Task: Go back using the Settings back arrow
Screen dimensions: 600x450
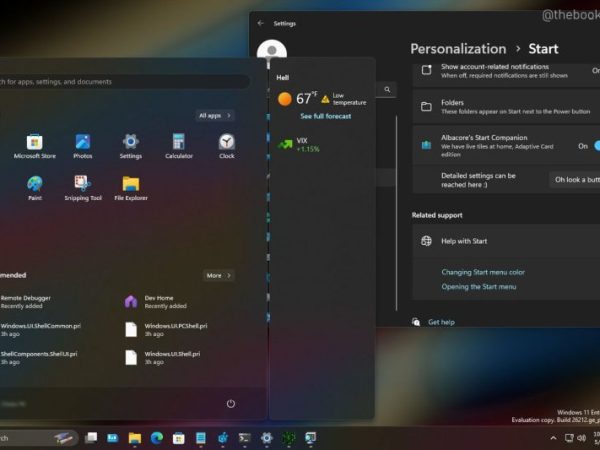Action: [261, 23]
